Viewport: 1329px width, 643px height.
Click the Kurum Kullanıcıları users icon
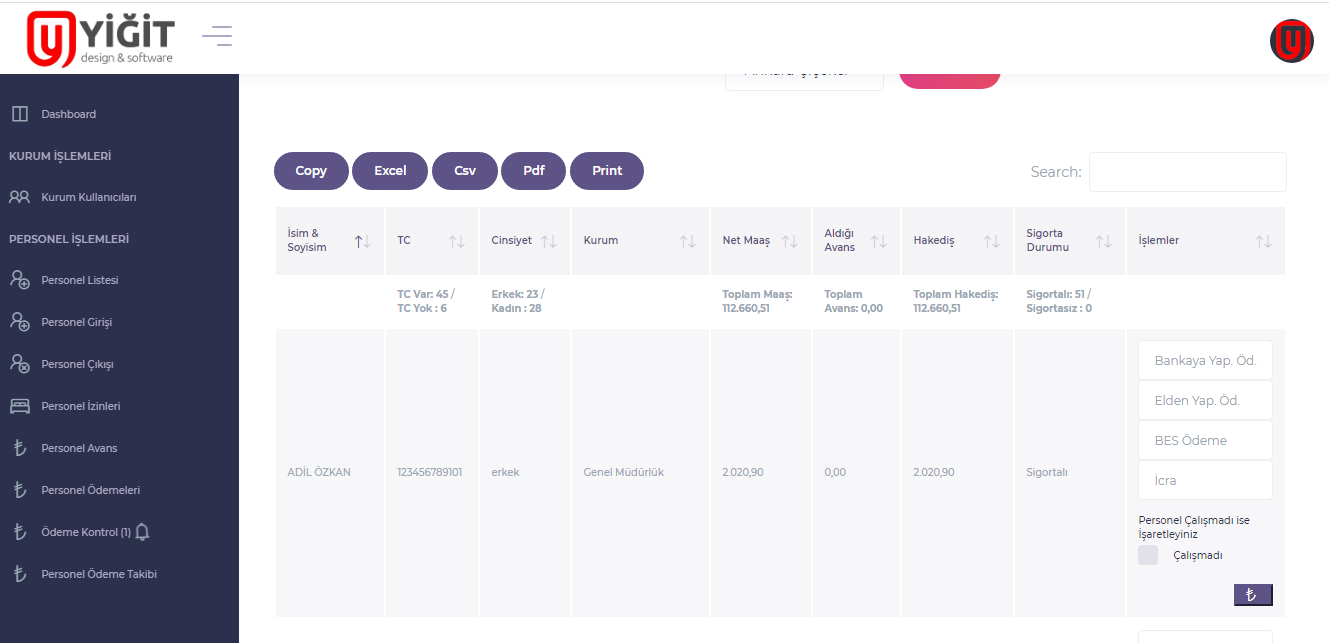[20, 197]
